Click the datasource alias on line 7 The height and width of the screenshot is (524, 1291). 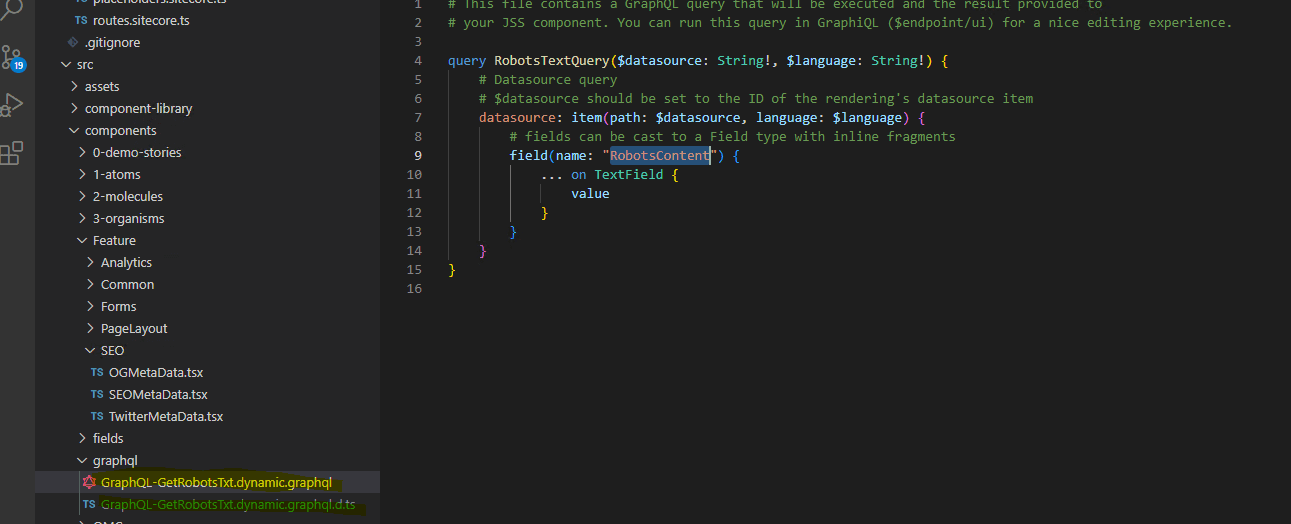tap(517, 117)
